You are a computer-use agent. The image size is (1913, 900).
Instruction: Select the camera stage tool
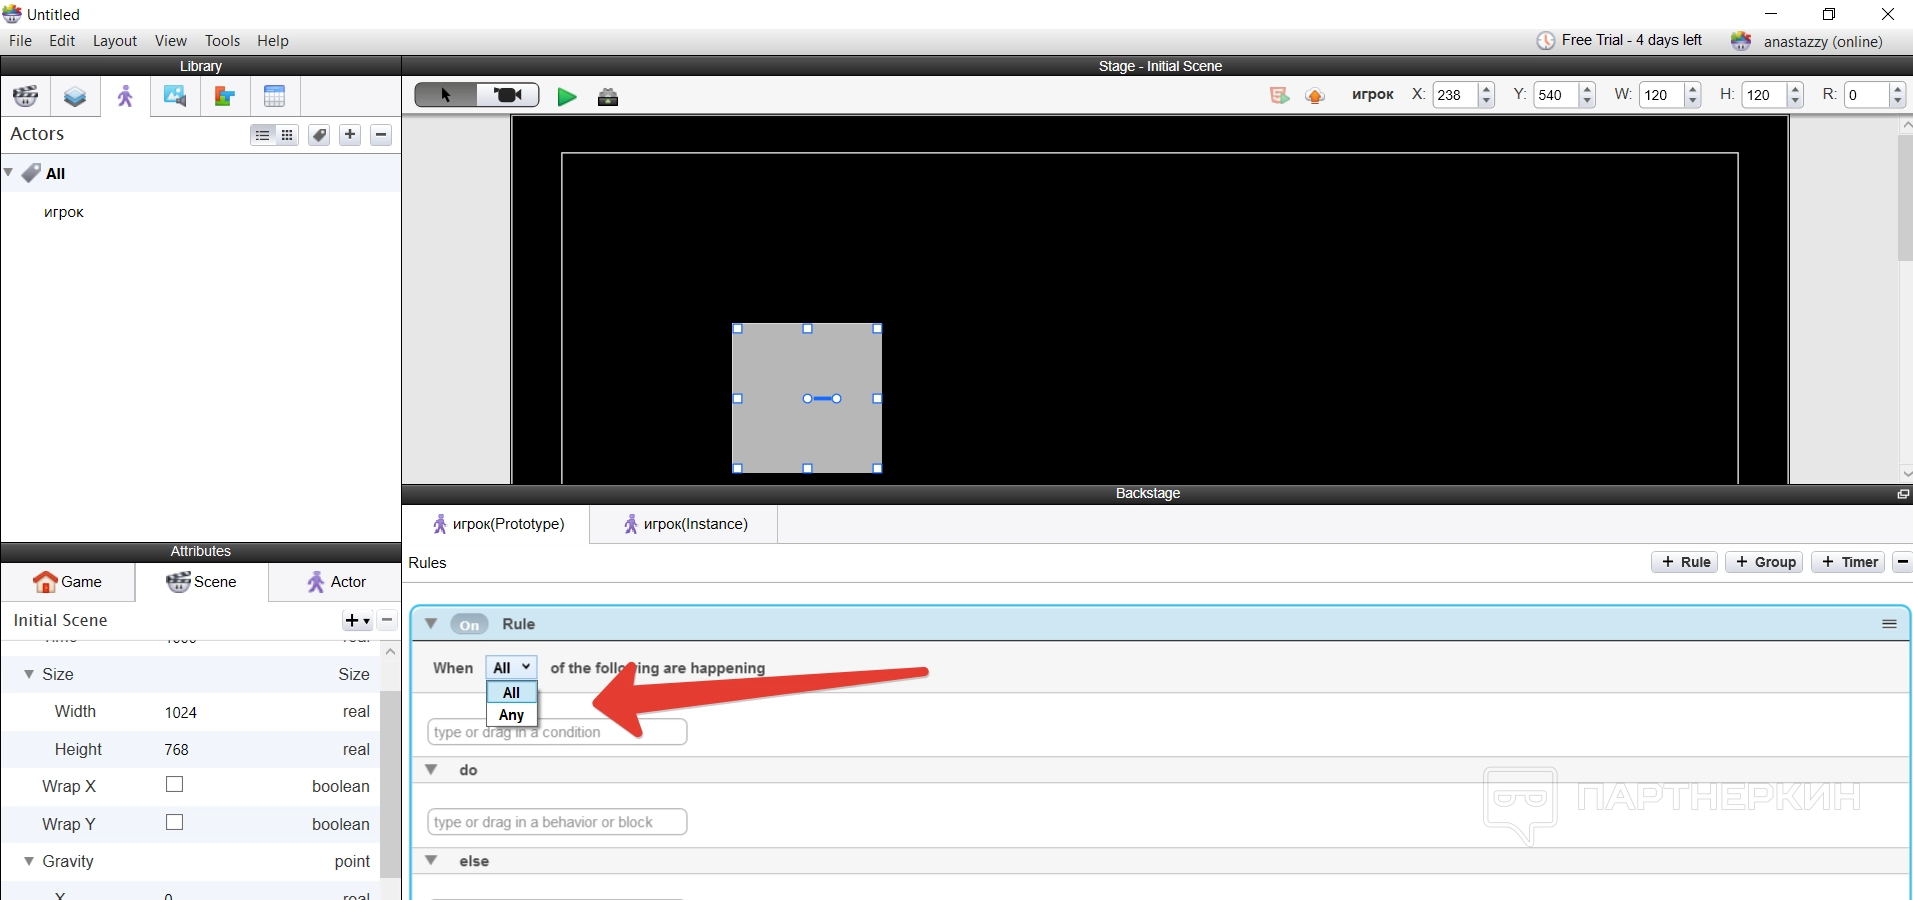508,95
